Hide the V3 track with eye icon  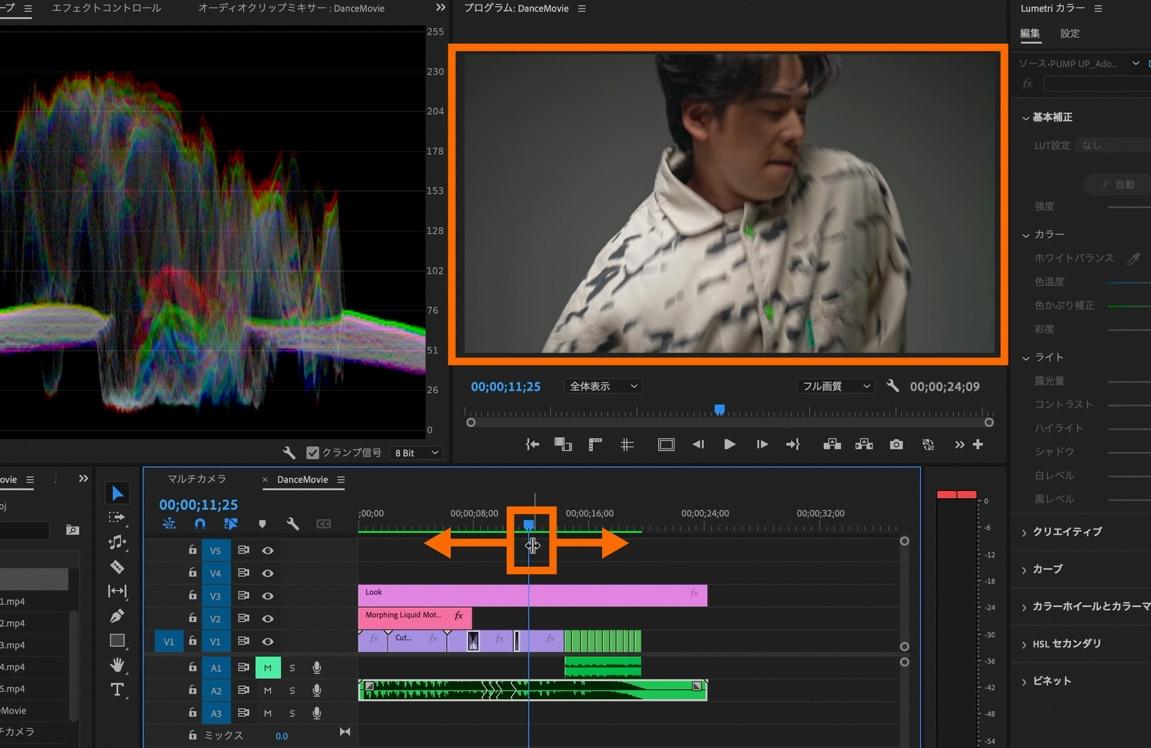pyautogui.click(x=268, y=597)
